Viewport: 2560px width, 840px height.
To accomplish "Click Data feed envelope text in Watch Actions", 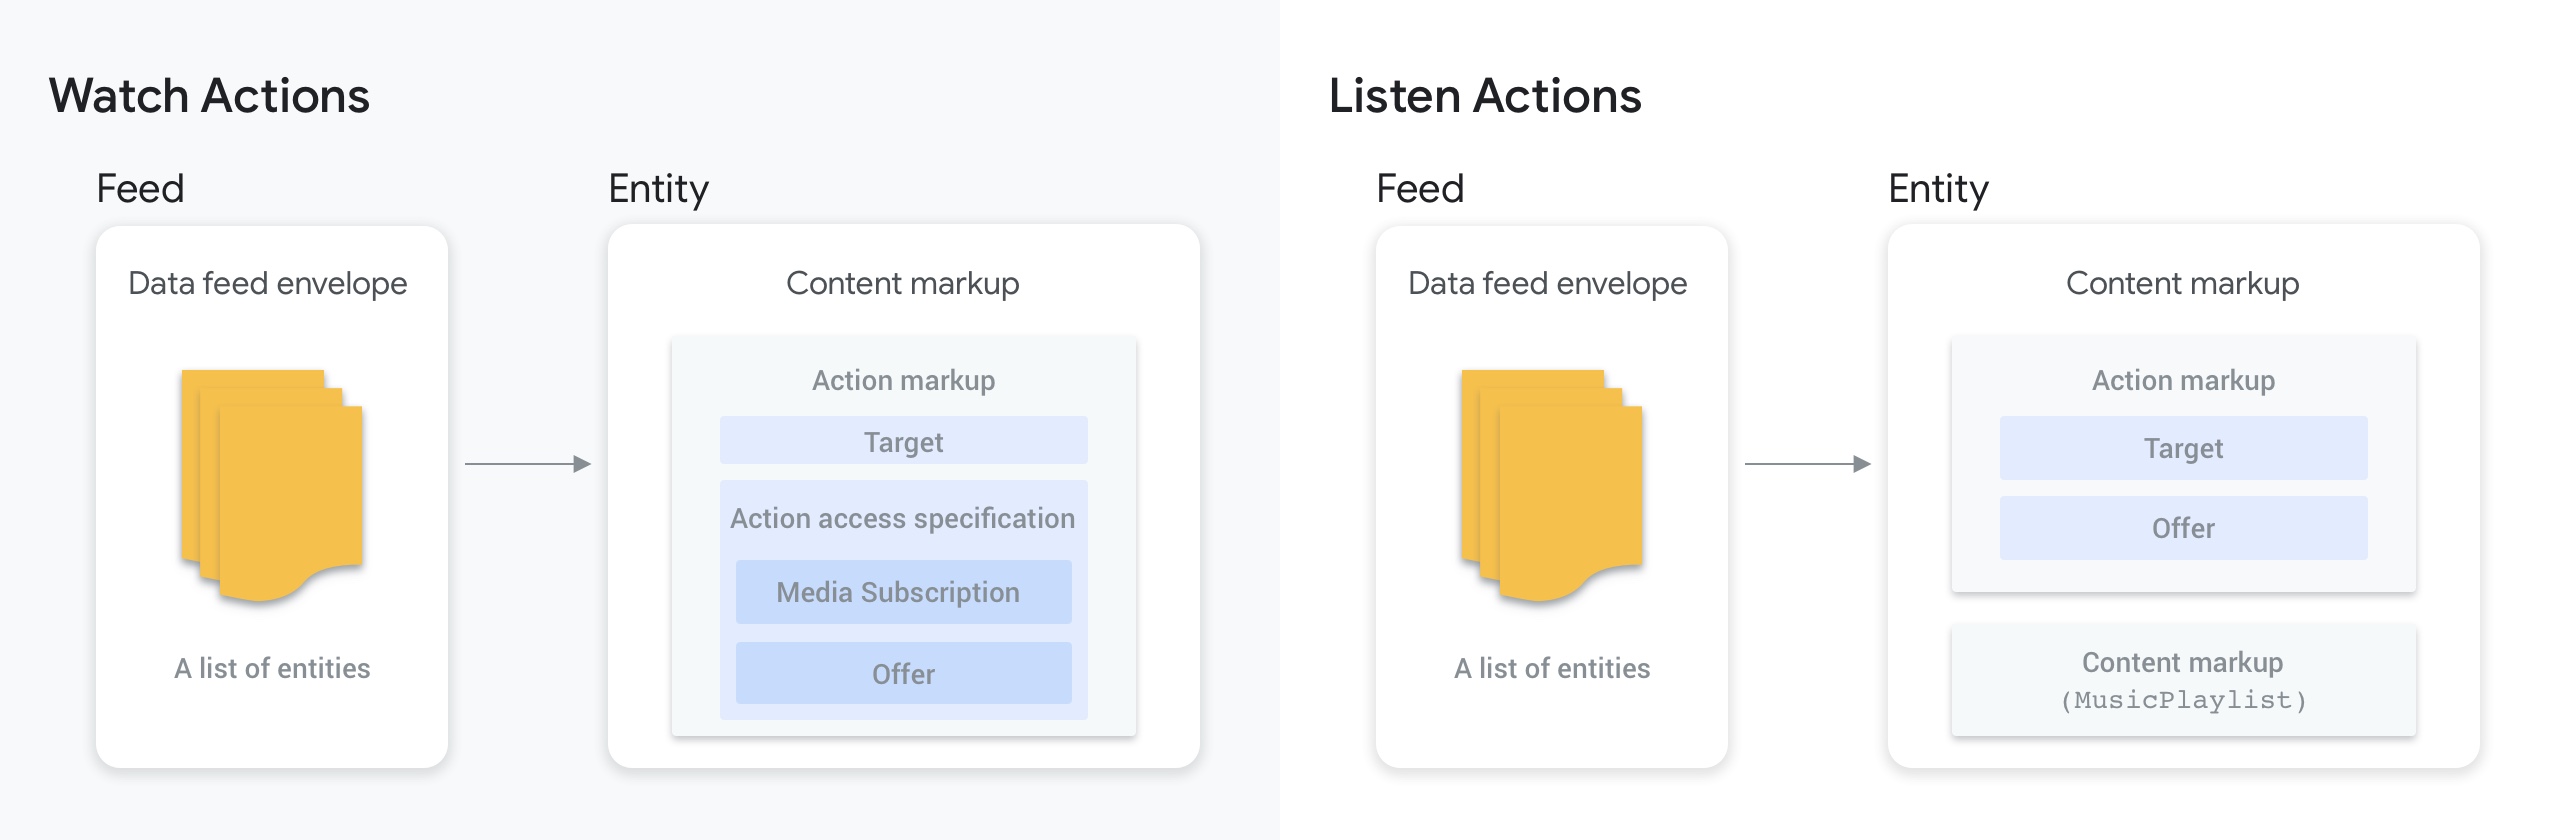I will [268, 283].
